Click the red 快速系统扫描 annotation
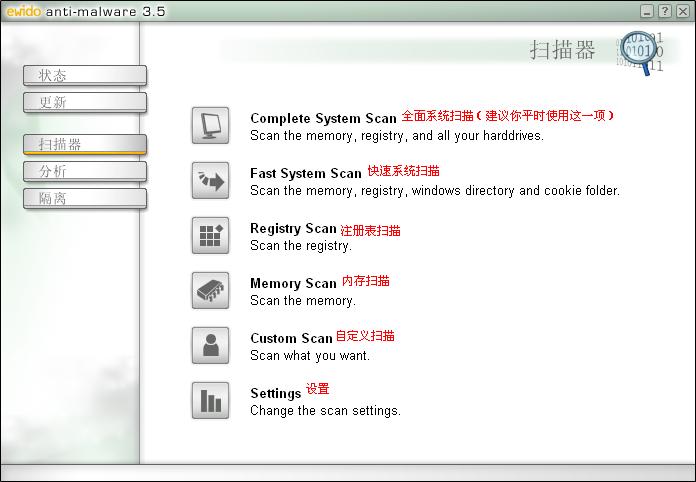The image size is (696, 482). coord(403,171)
